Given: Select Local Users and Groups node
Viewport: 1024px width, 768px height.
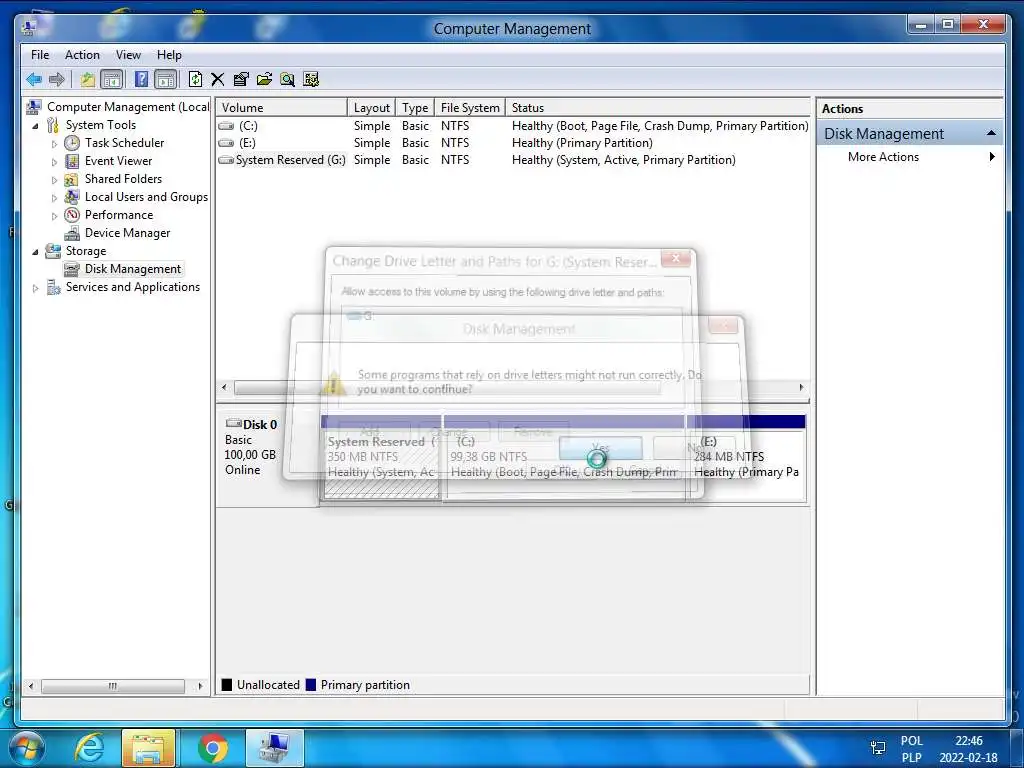Looking at the screenshot, I should [x=146, y=197].
